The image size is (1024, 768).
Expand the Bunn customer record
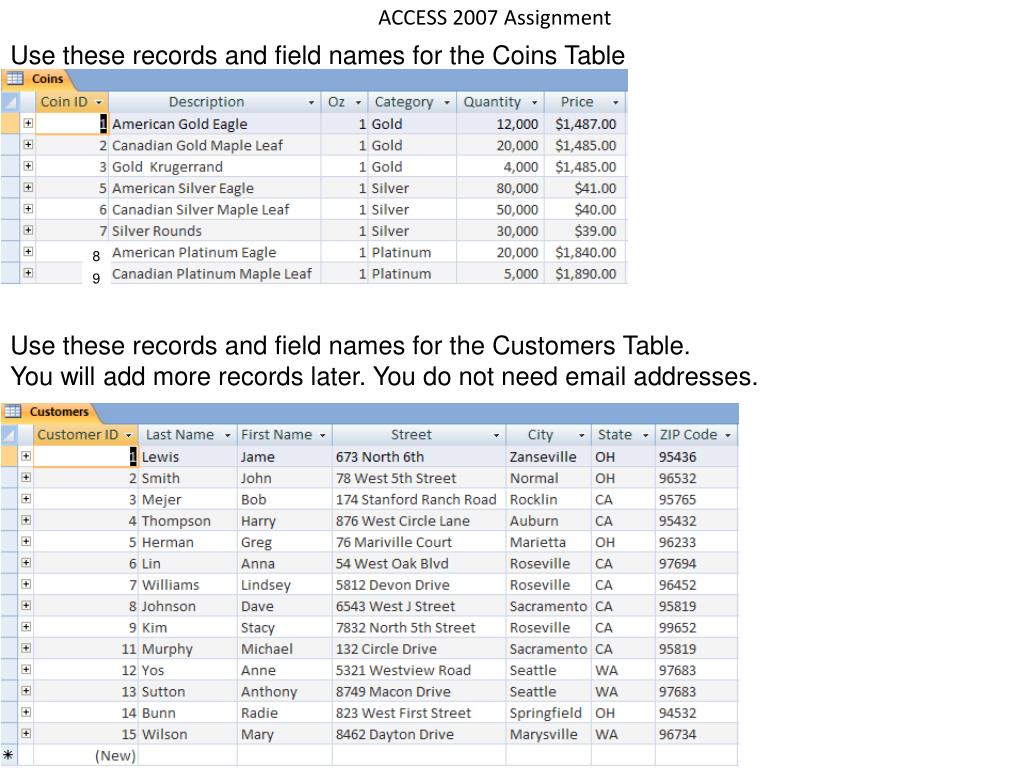point(25,712)
